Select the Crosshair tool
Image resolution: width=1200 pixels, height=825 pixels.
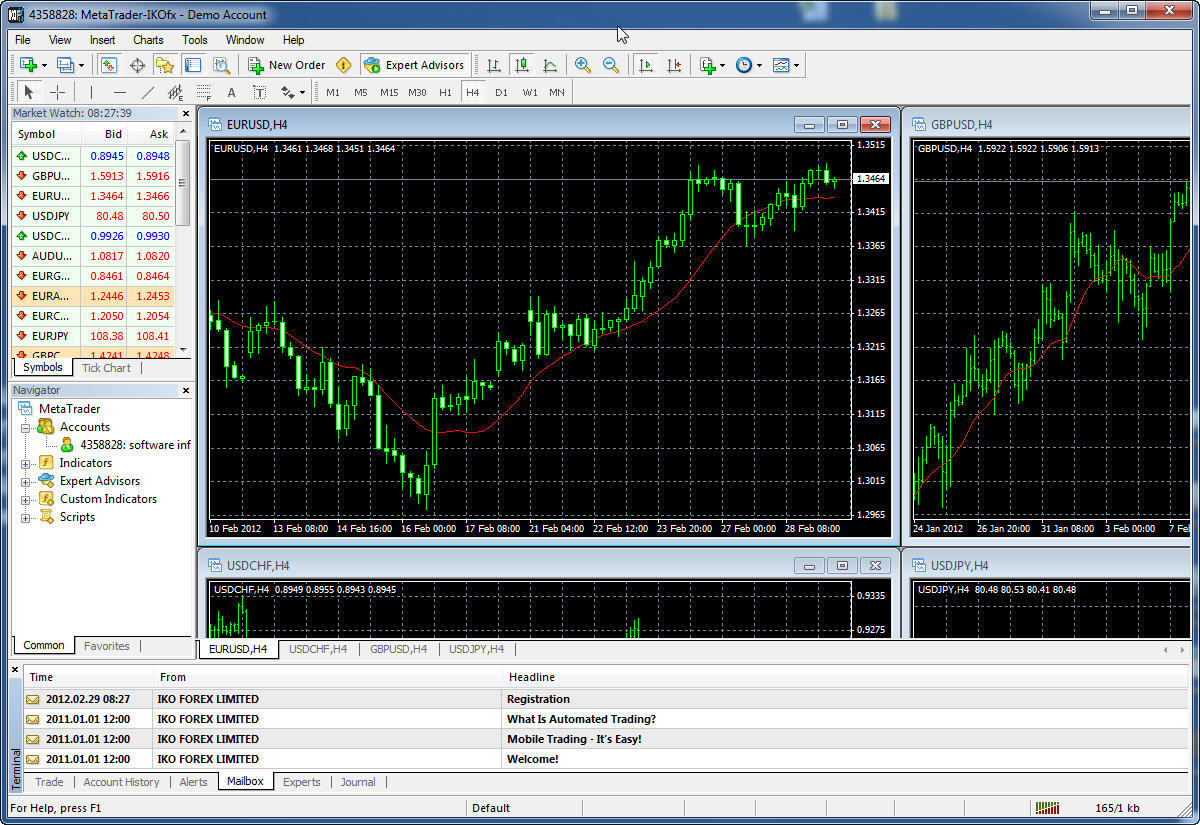coord(58,92)
